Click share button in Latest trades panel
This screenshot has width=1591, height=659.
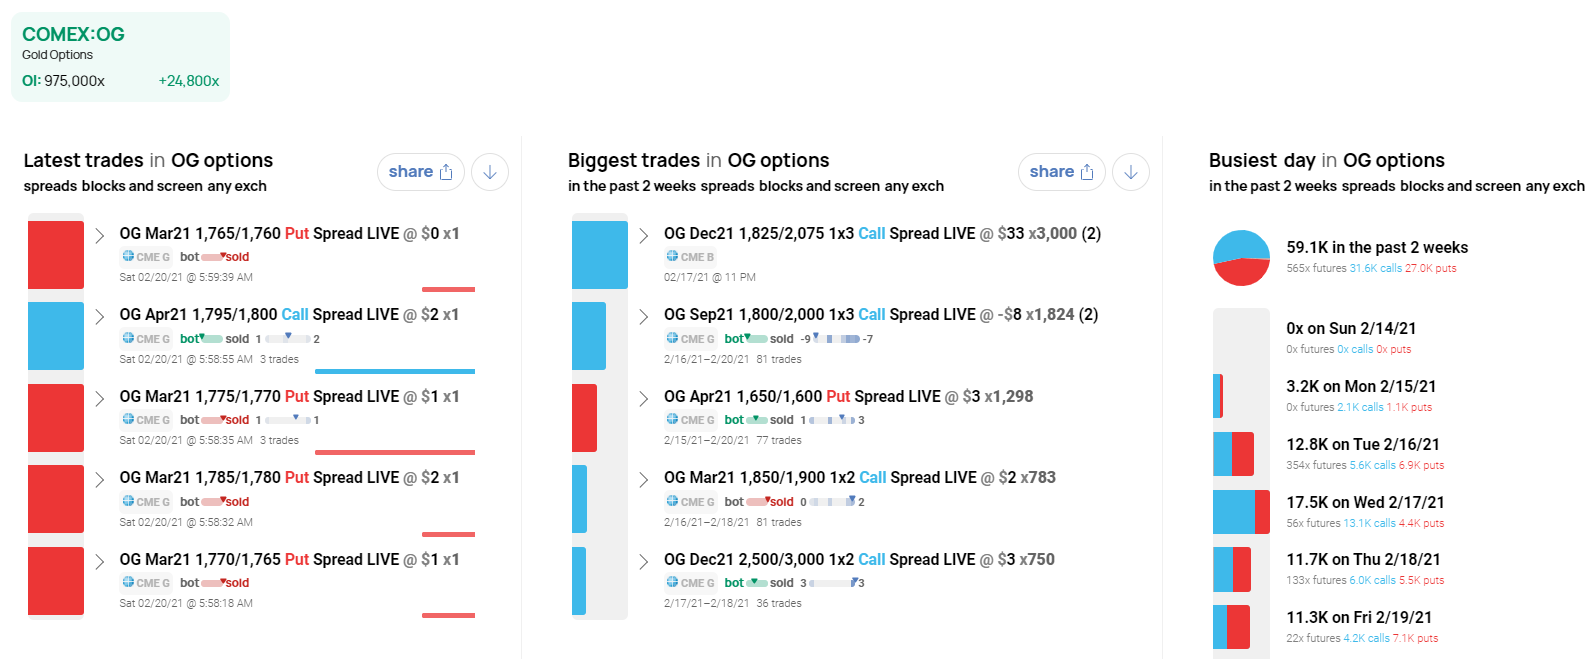click(421, 172)
